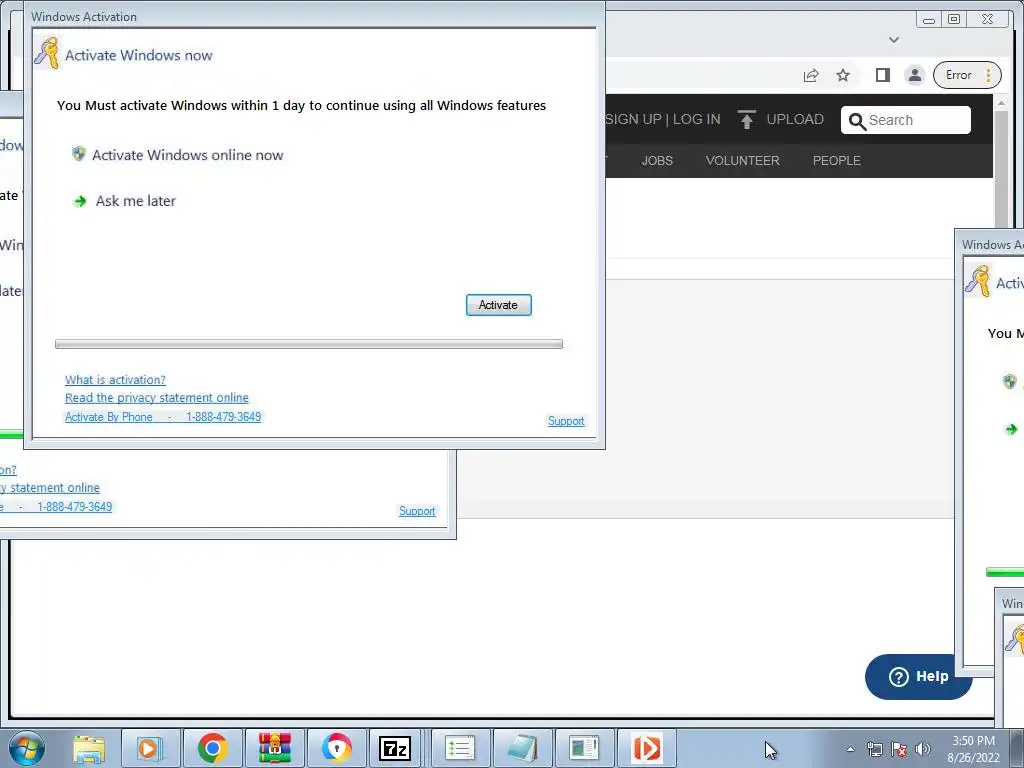Bookmark page with the star icon
Viewport: 1024px width, 768px height.
[843, 75]
